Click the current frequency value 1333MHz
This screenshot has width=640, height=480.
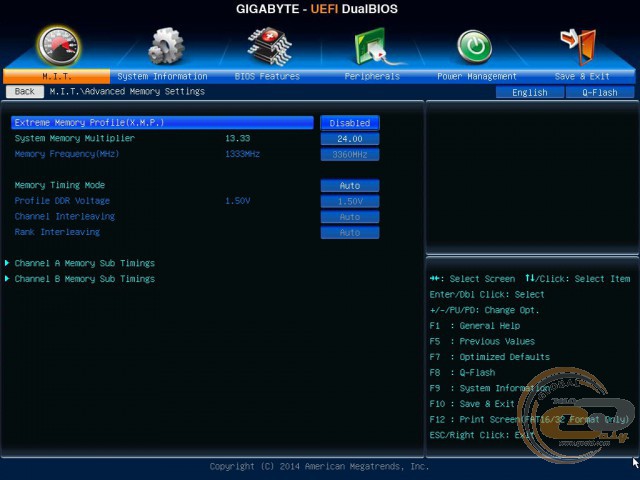[242, 154]
